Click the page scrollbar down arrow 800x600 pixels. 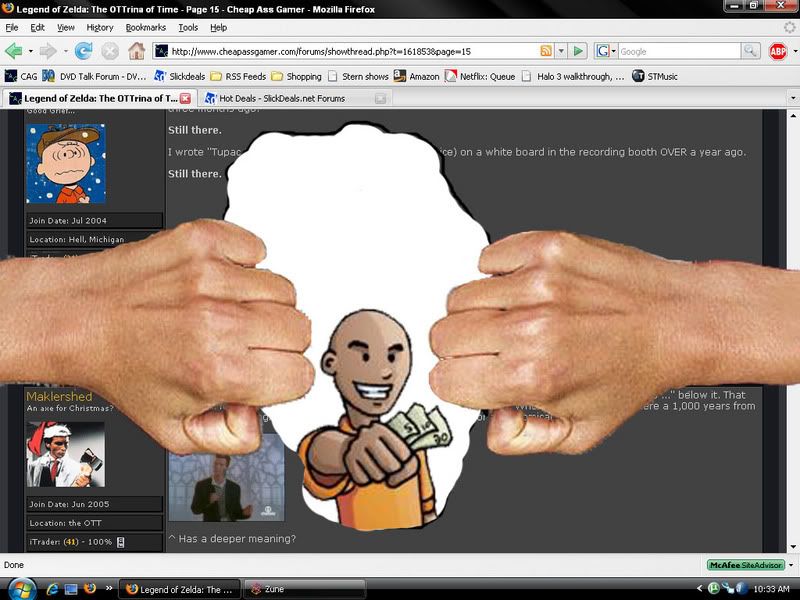click(793, 547)
